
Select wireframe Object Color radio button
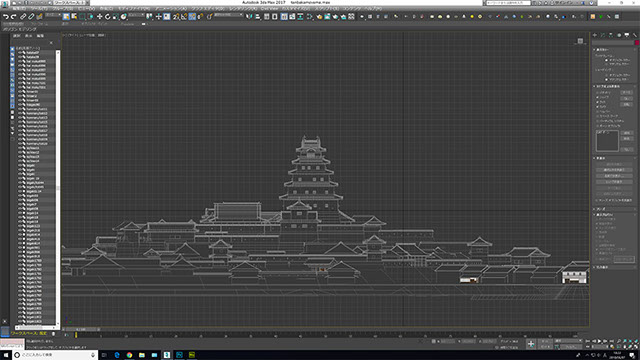point(607,60)
